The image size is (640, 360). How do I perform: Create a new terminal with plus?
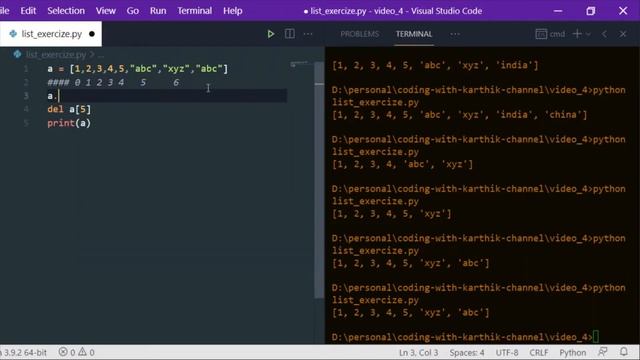[577, 34]
